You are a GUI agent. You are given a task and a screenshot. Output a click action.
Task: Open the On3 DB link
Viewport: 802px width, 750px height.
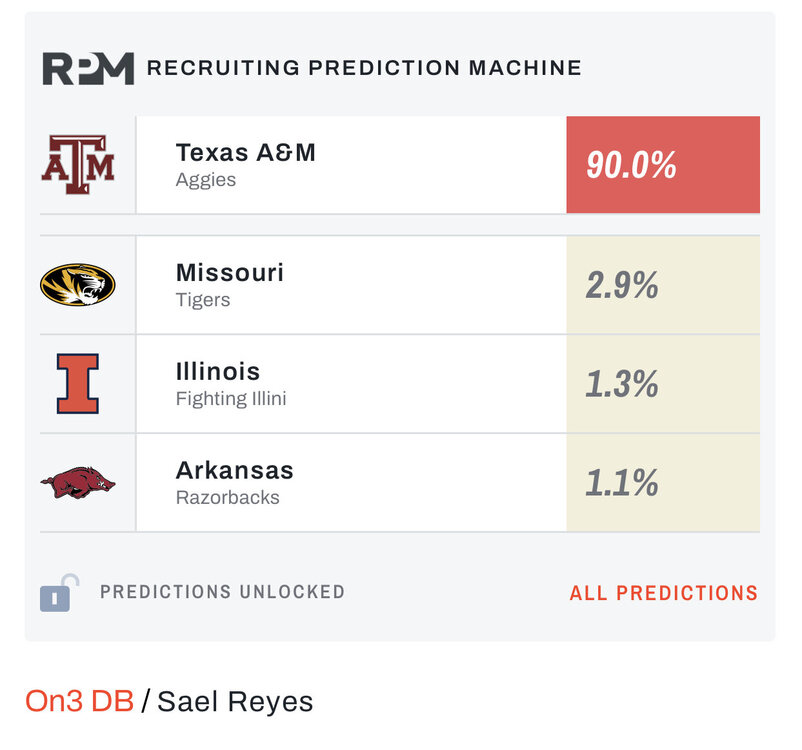point(79,701)
